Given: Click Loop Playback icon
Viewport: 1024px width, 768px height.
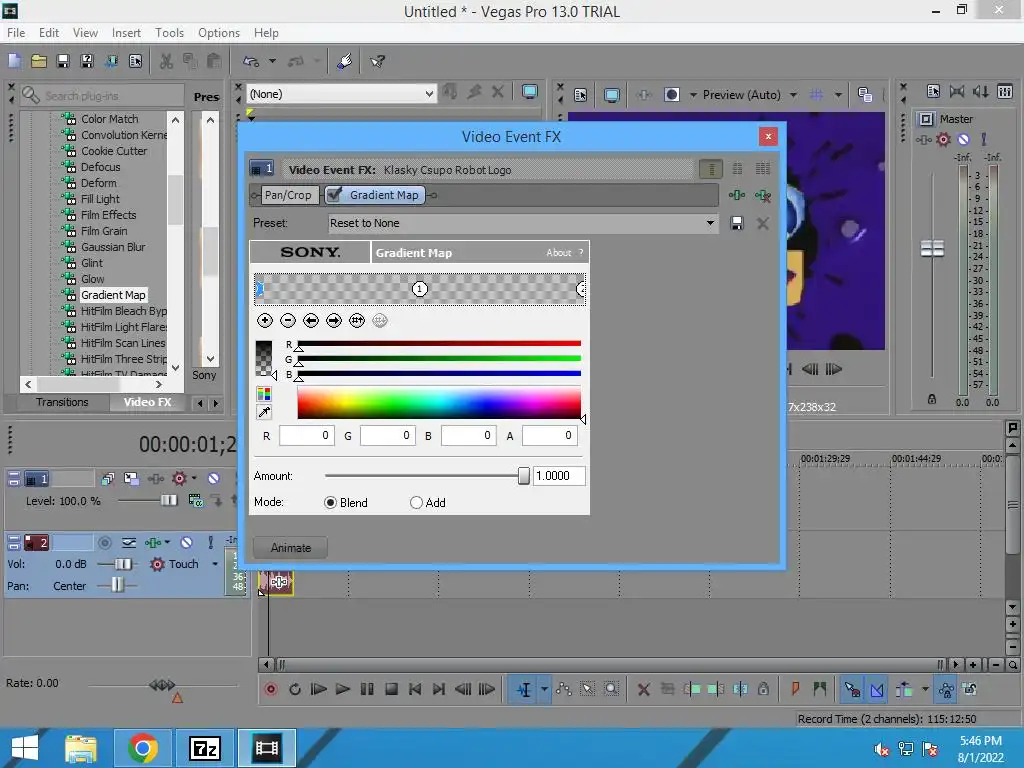Looking at the screenshot, I should pos(295,689).
